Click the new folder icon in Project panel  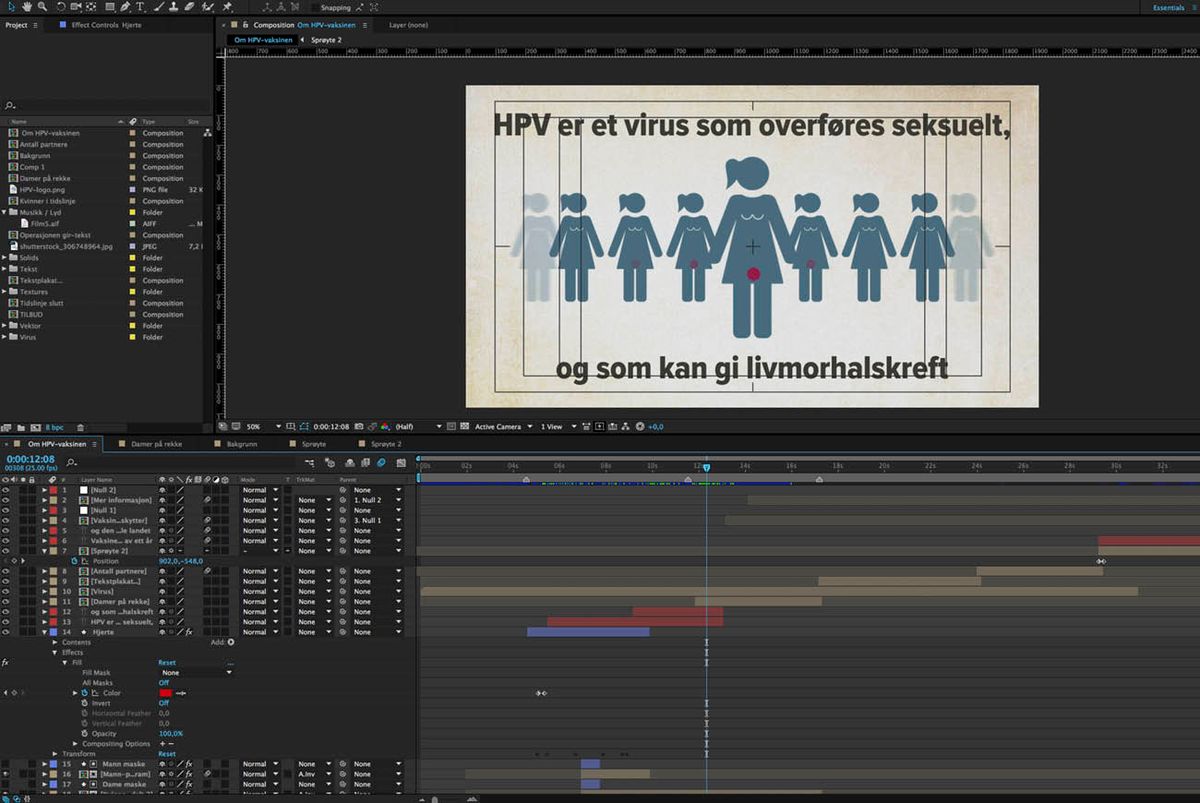point(21,428)
